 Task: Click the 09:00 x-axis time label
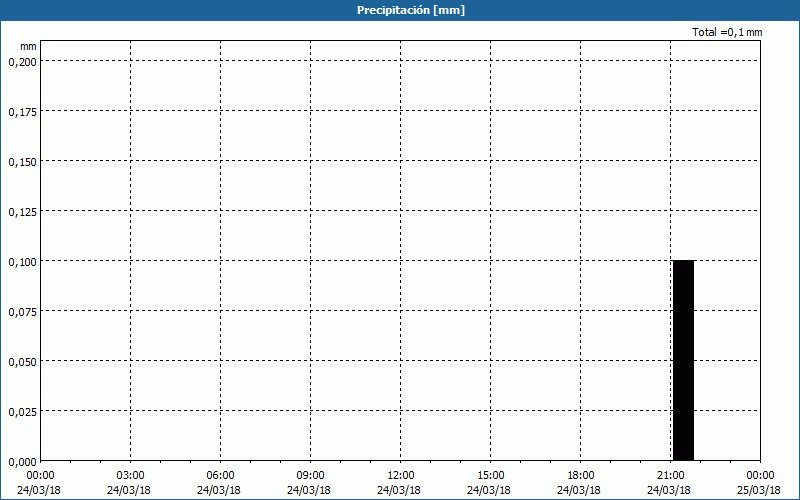[310, 475]
